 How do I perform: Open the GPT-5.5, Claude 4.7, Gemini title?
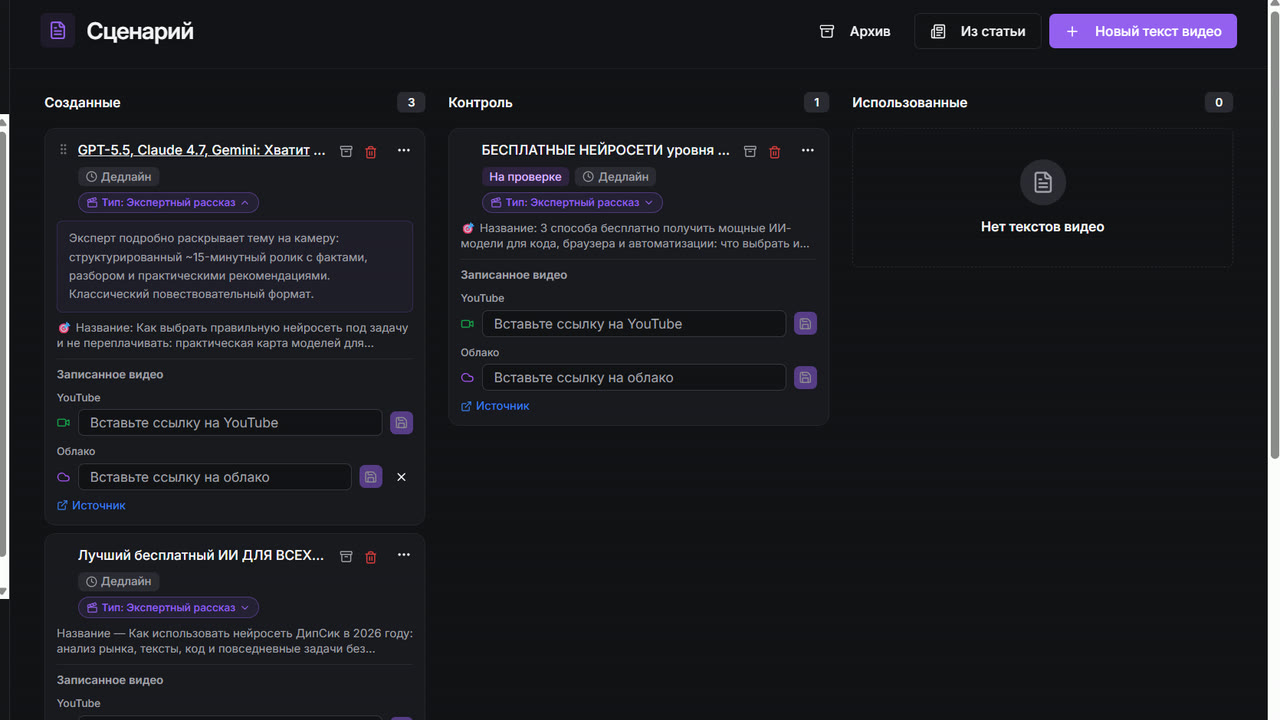coord(202,150)
